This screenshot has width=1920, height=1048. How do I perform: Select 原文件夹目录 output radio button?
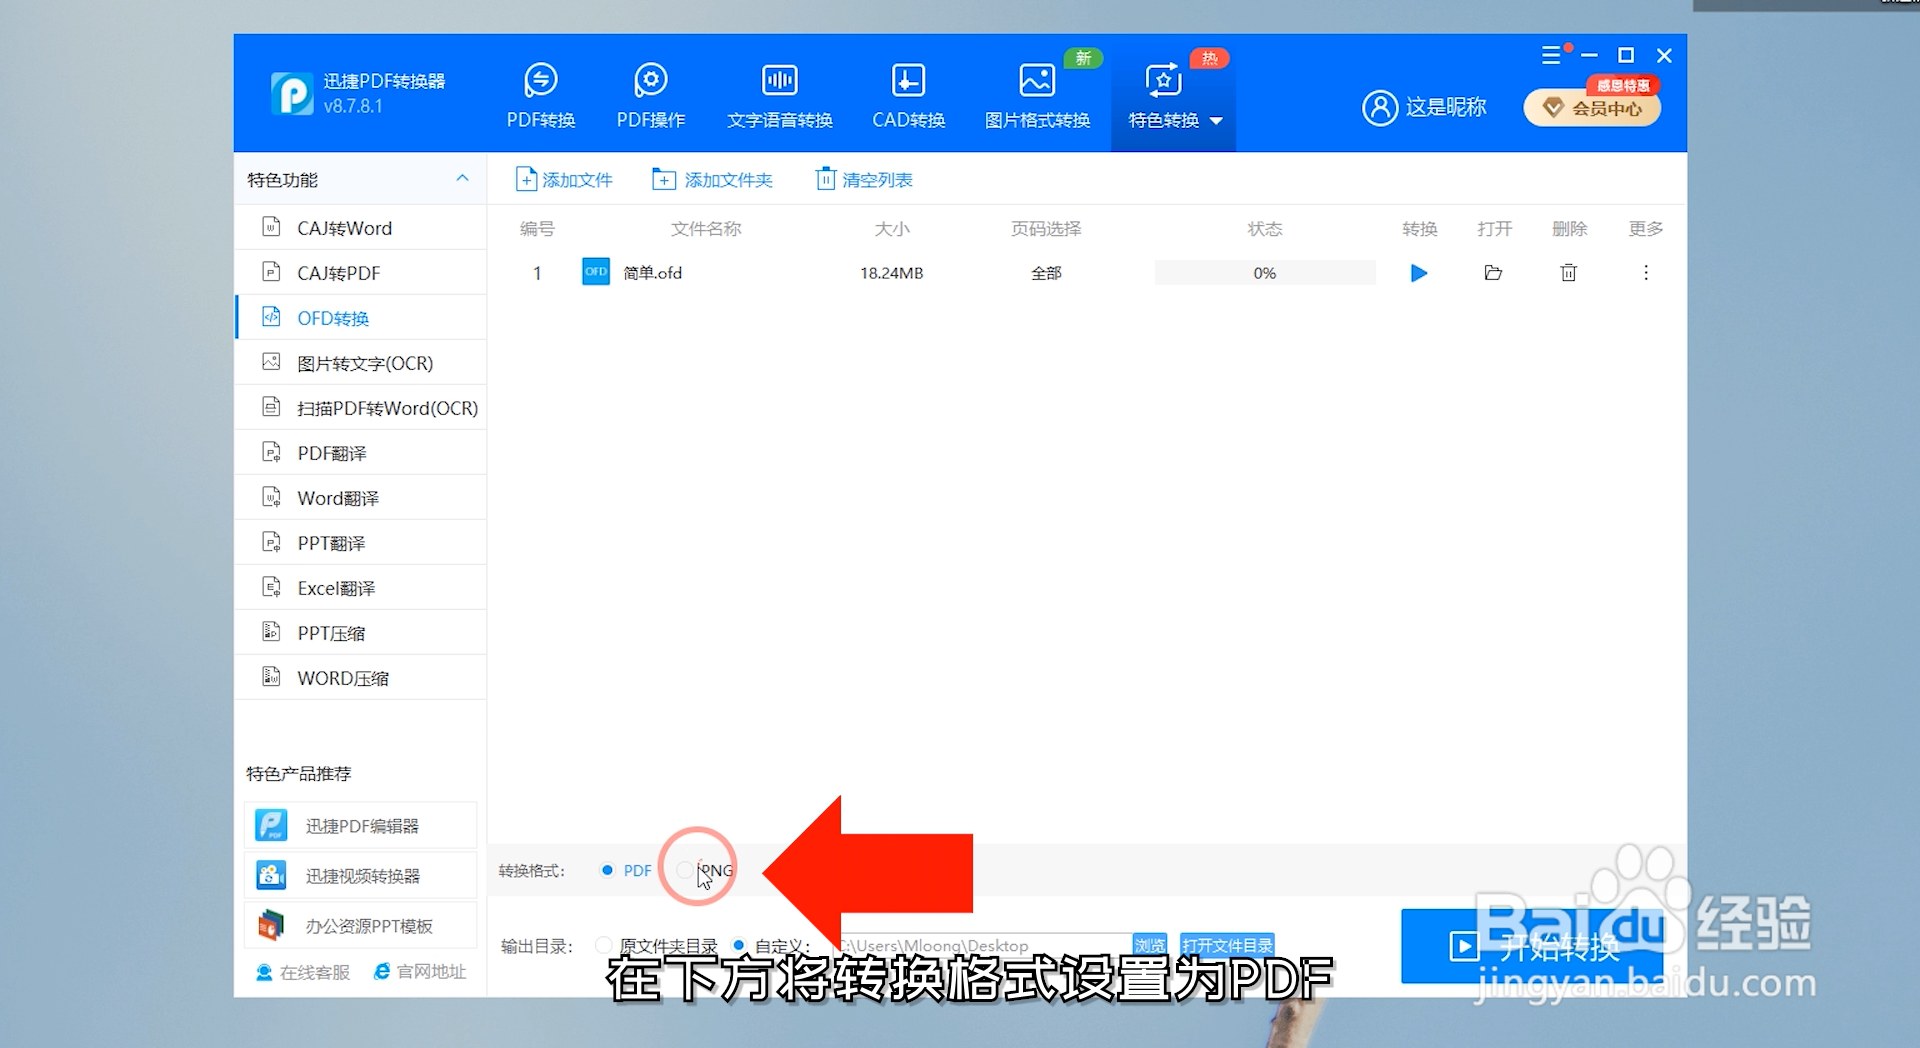click(x=603, y=945)
